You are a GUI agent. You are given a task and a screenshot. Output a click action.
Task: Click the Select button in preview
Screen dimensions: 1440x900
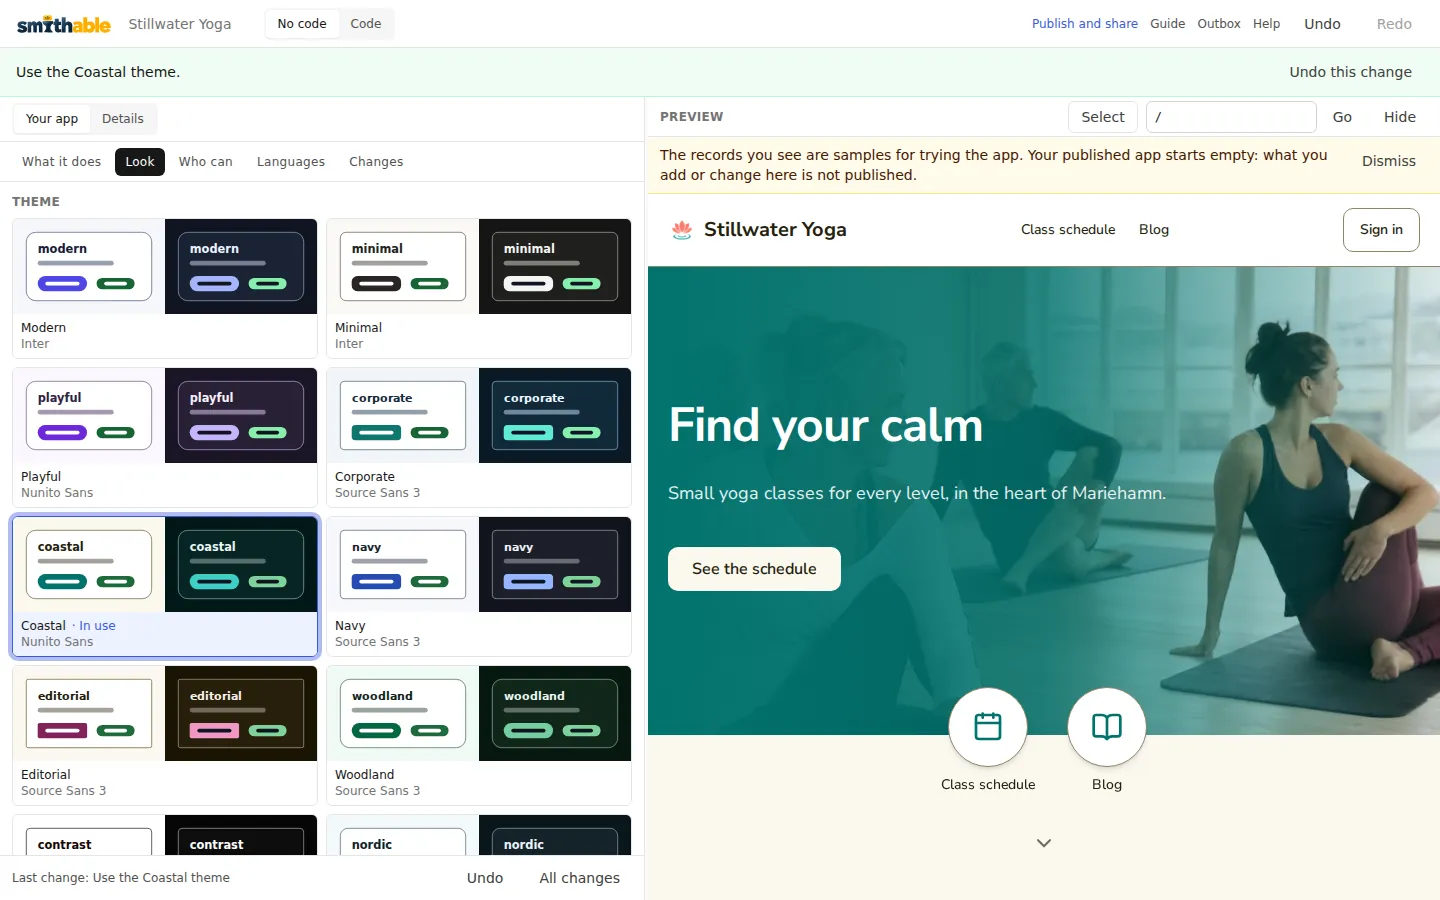(x=1103, y=117)
